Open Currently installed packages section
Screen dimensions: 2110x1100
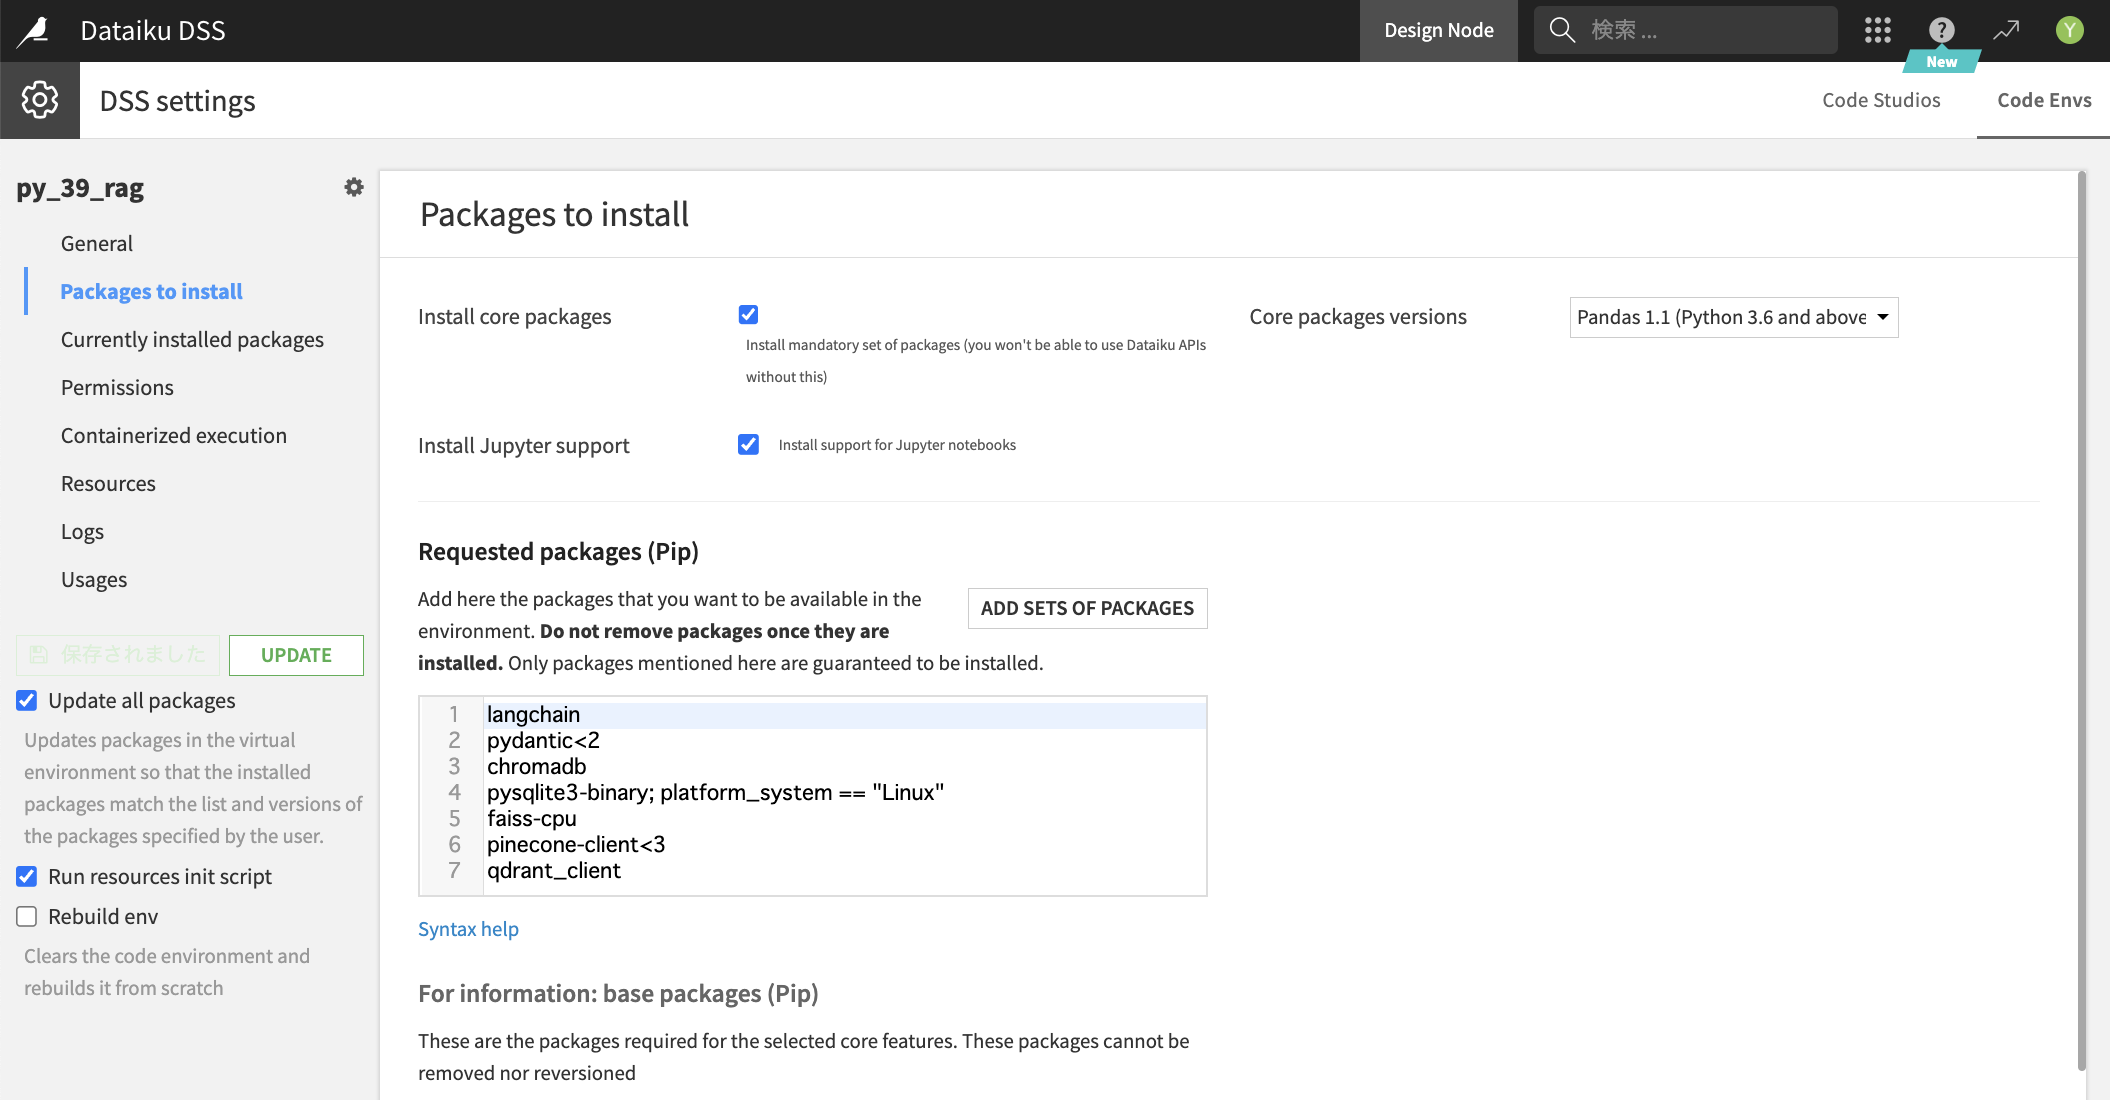tap(192, 339)
